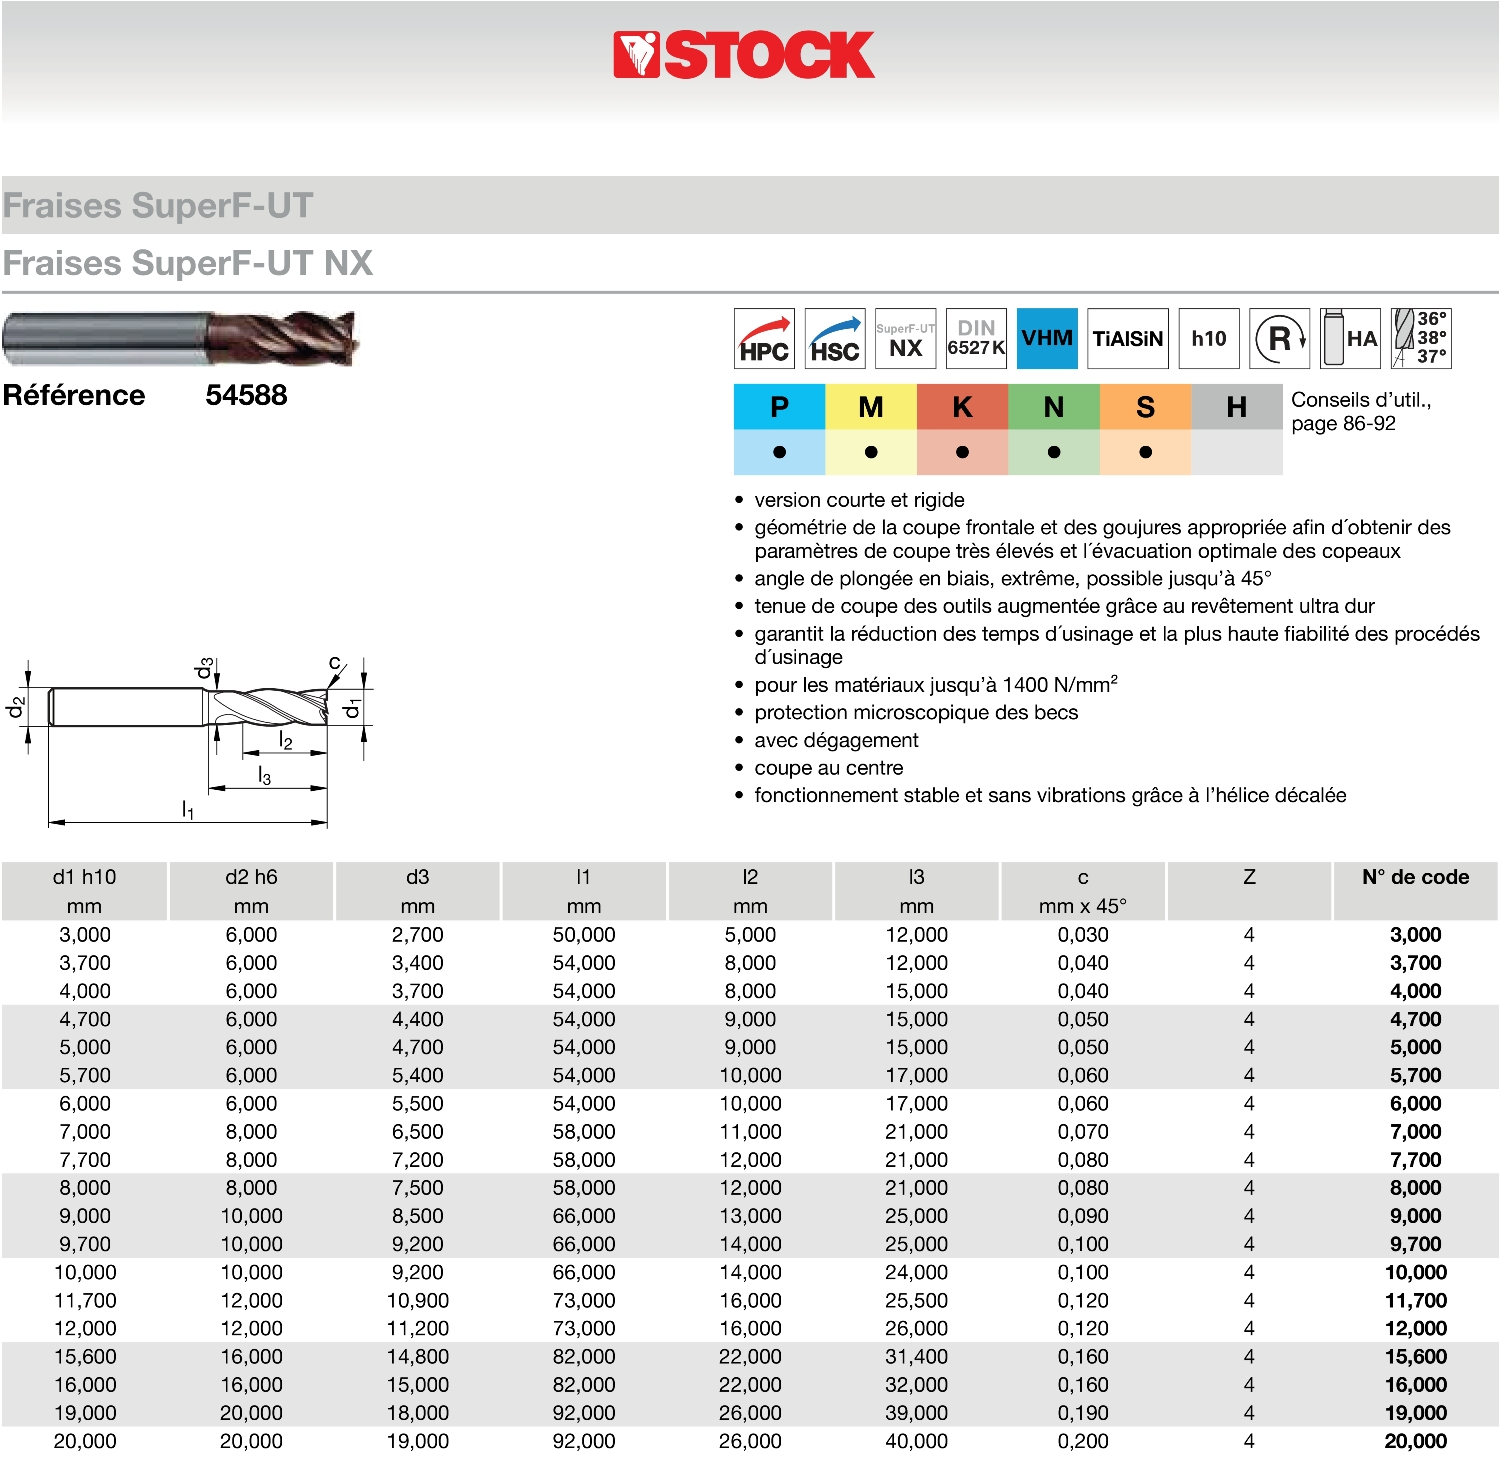This screenshot has height=1463, width=1500.
Task: Click d3 value 2,700
Action: (418, 935)
